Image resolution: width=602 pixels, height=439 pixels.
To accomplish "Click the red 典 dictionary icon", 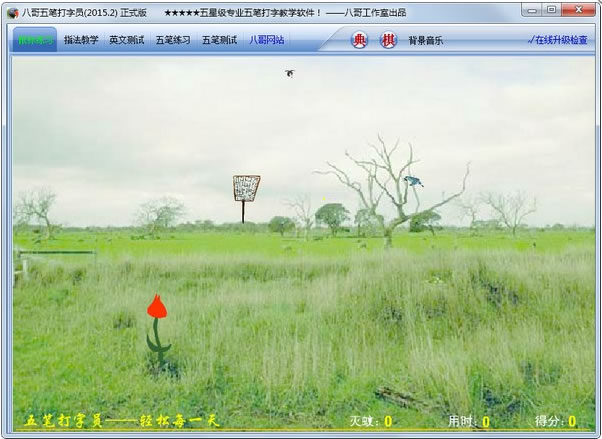I will [359, 41].
